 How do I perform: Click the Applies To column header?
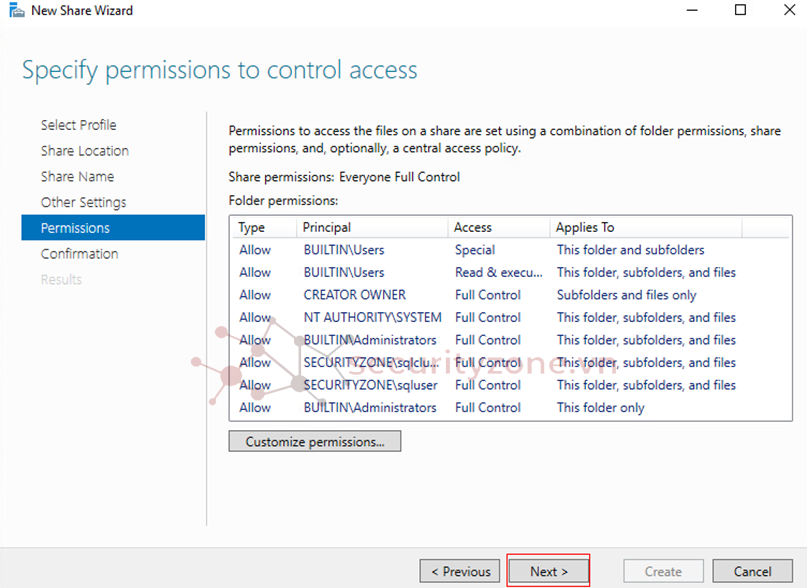(x=585, y=228)
